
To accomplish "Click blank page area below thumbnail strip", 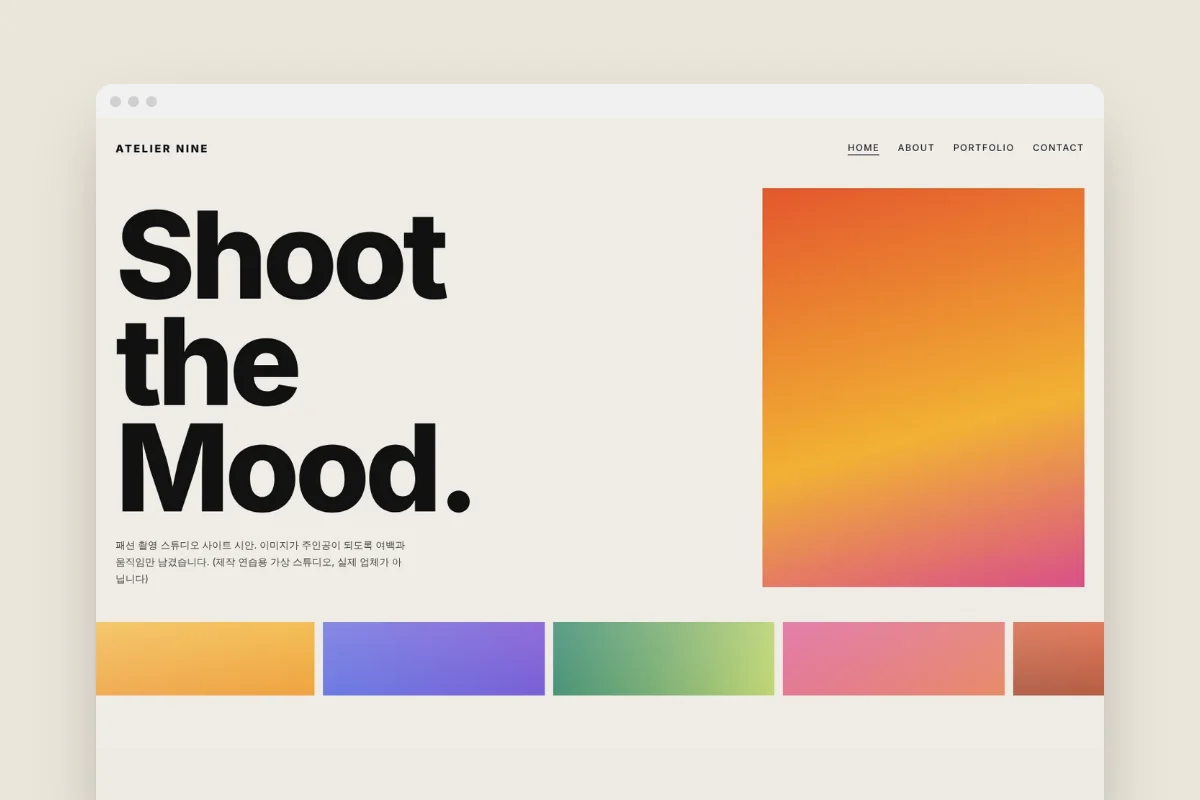I will [x=600, y=748].
